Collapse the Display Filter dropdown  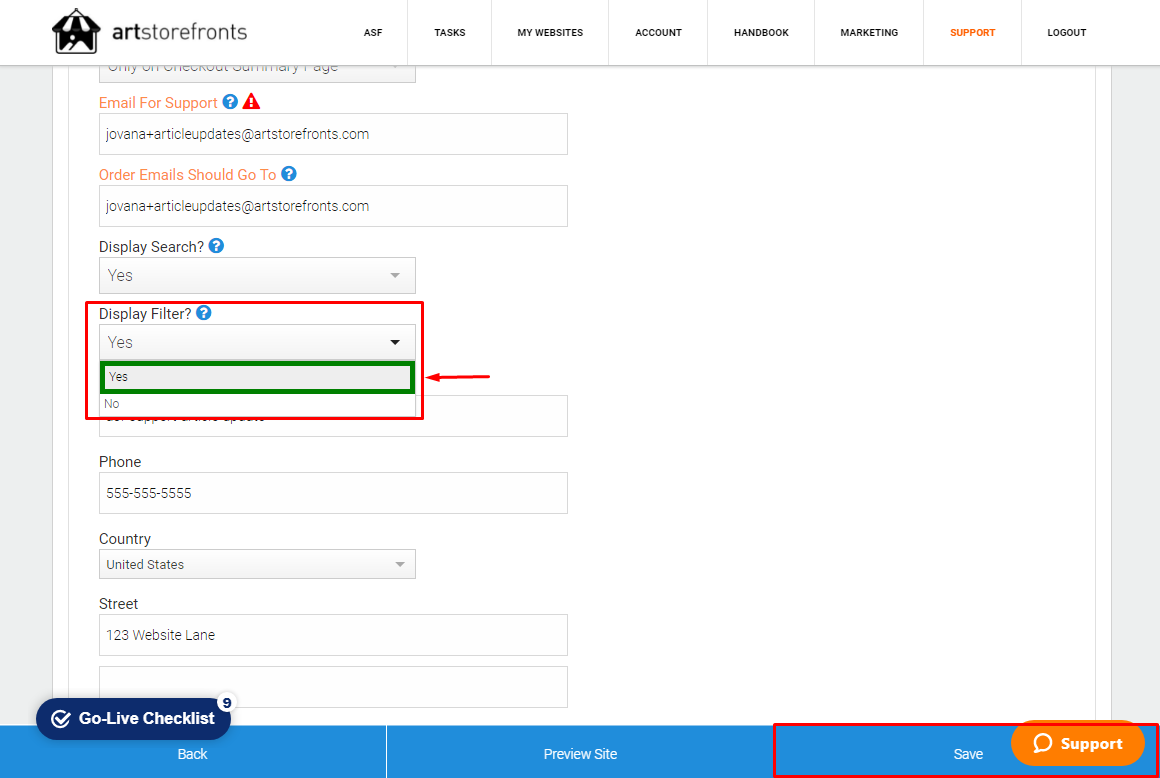[257, 342]
